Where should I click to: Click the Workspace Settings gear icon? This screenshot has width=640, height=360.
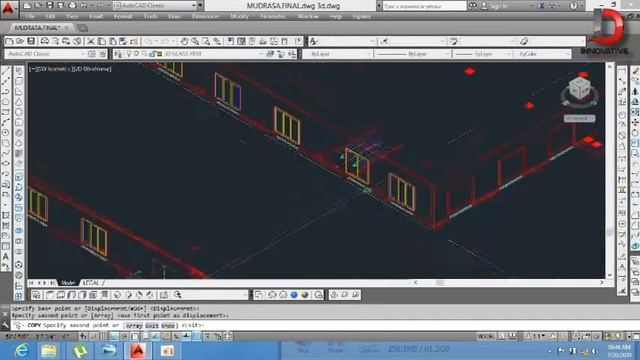(x=92, y=54)
